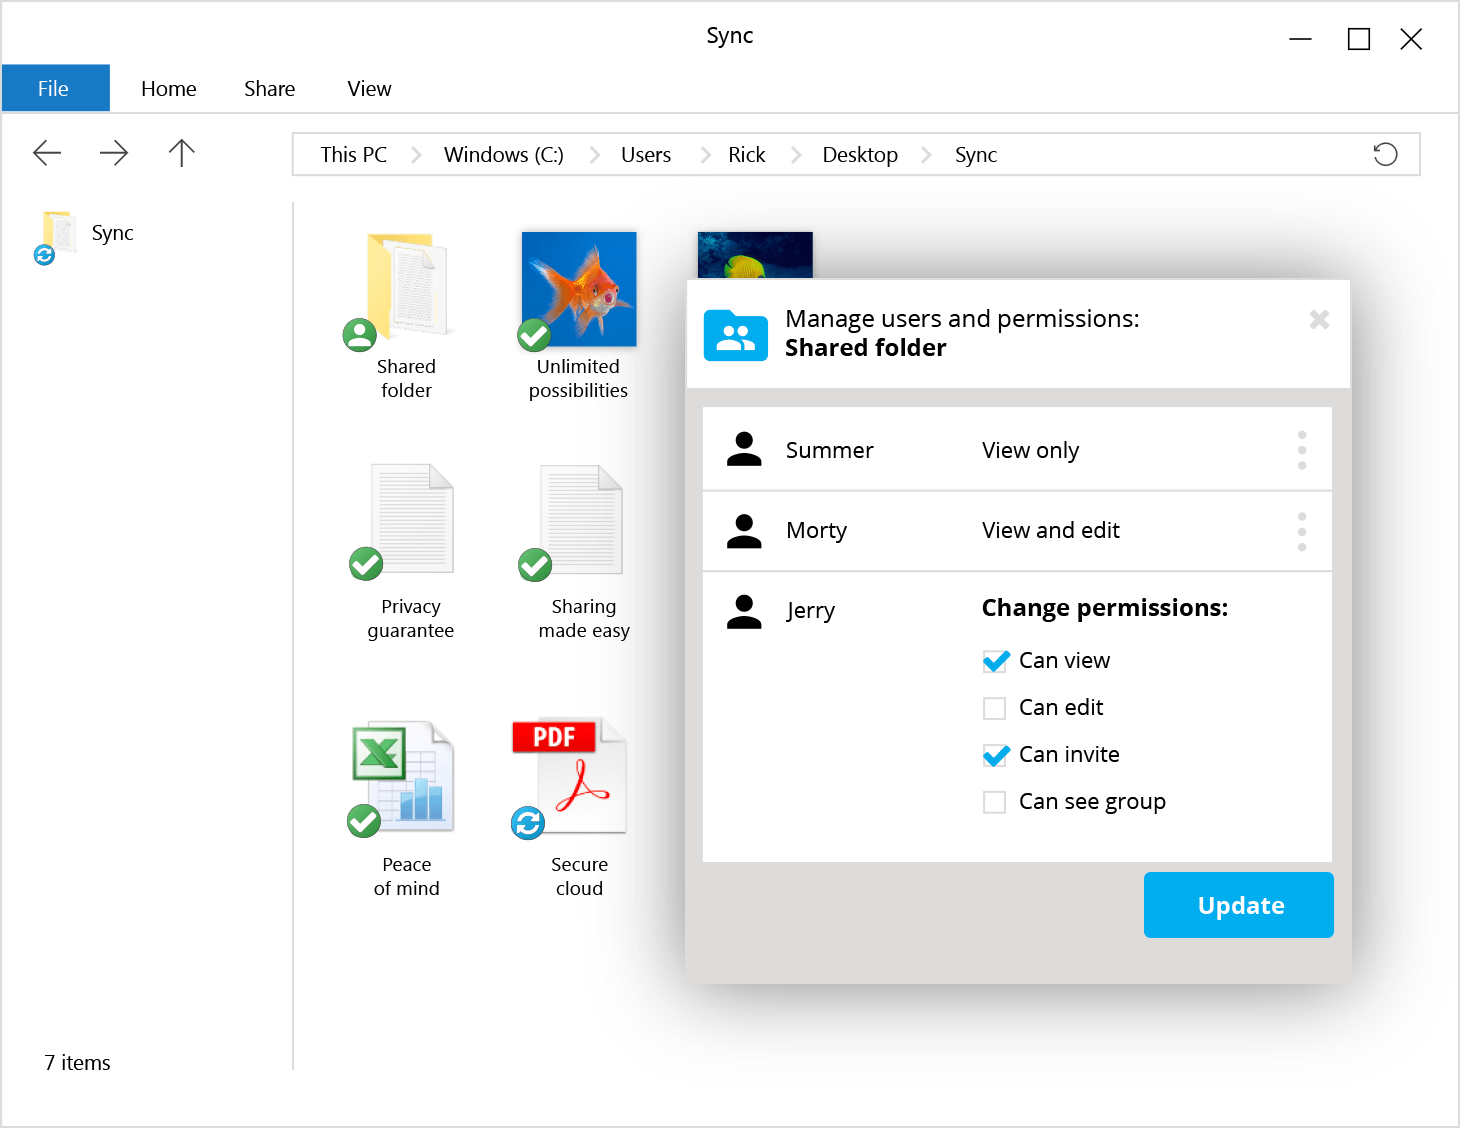
Task: Switch to the View ribbon tab
Action: pos(368,88)
